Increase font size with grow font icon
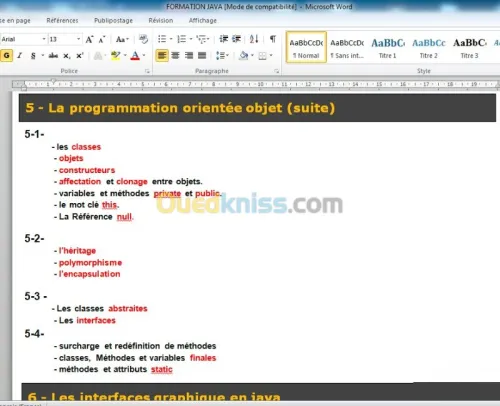500x406 pixels. (89, 39)
